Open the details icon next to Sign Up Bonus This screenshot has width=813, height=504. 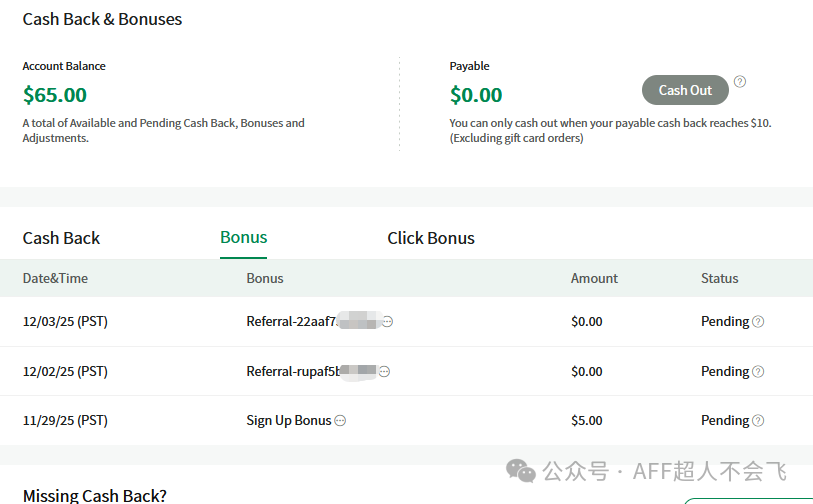coord(340,421)
